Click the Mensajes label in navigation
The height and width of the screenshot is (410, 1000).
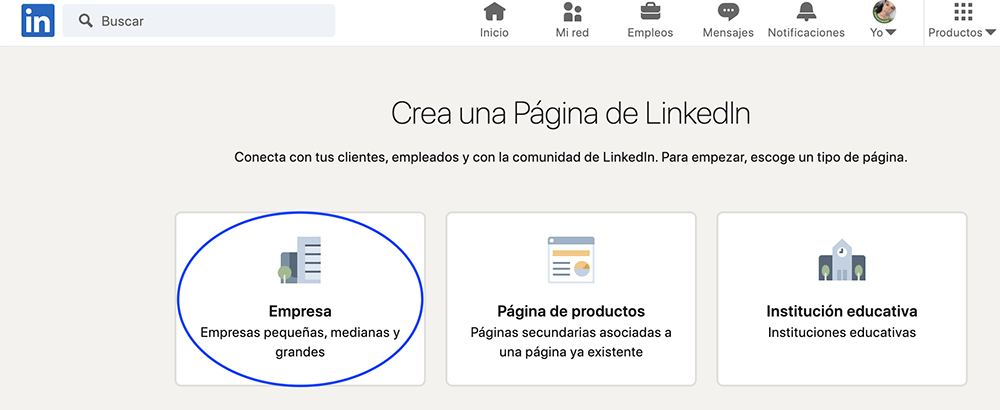click(728, 33)
